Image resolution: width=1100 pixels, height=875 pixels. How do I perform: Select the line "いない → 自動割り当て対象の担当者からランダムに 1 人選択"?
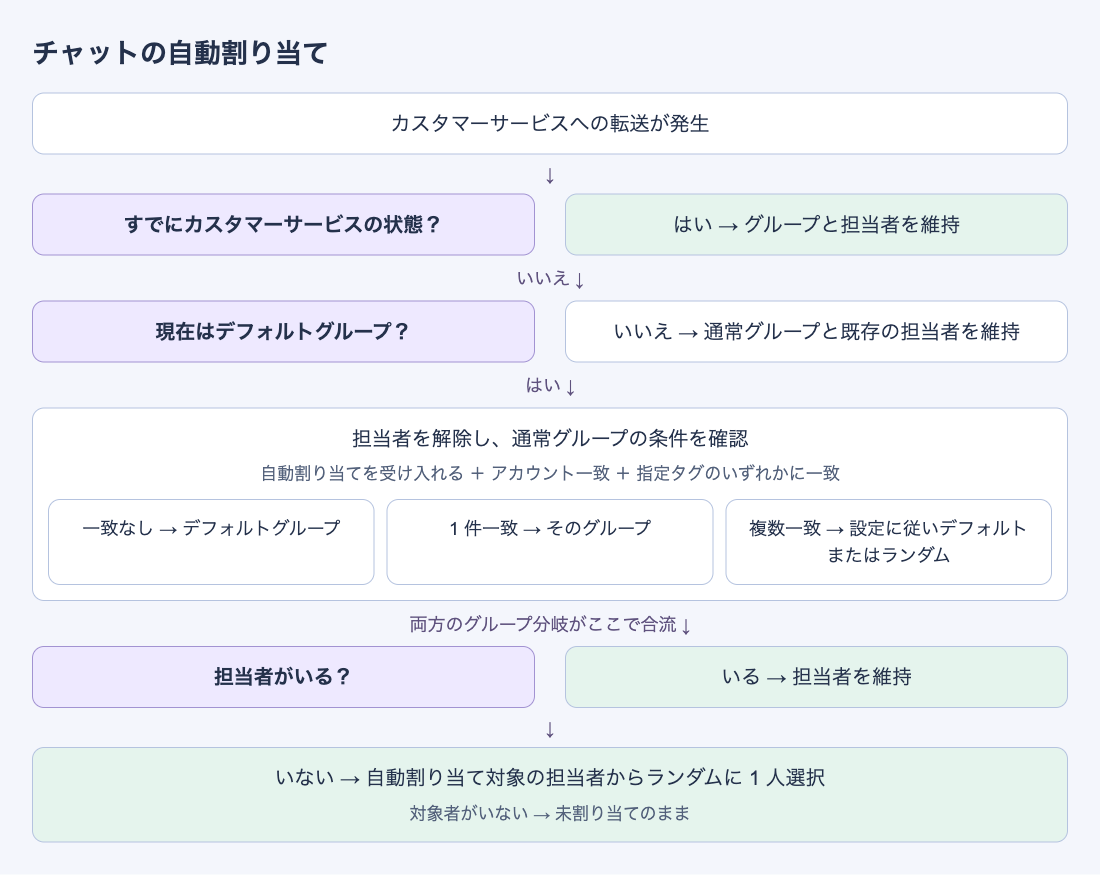550,777
